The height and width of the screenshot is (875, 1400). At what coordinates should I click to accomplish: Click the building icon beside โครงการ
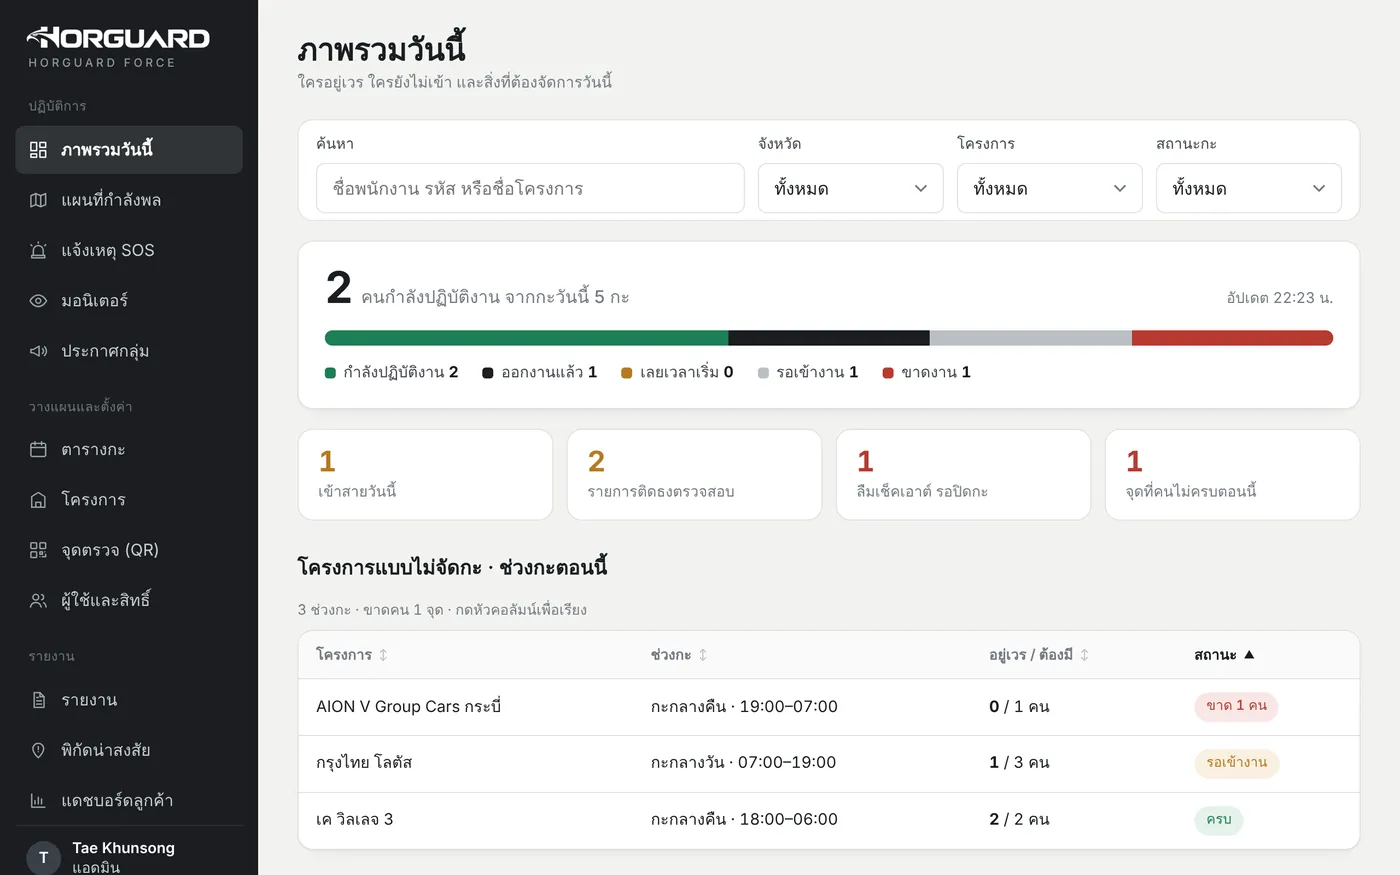click(x=38, y=499)
